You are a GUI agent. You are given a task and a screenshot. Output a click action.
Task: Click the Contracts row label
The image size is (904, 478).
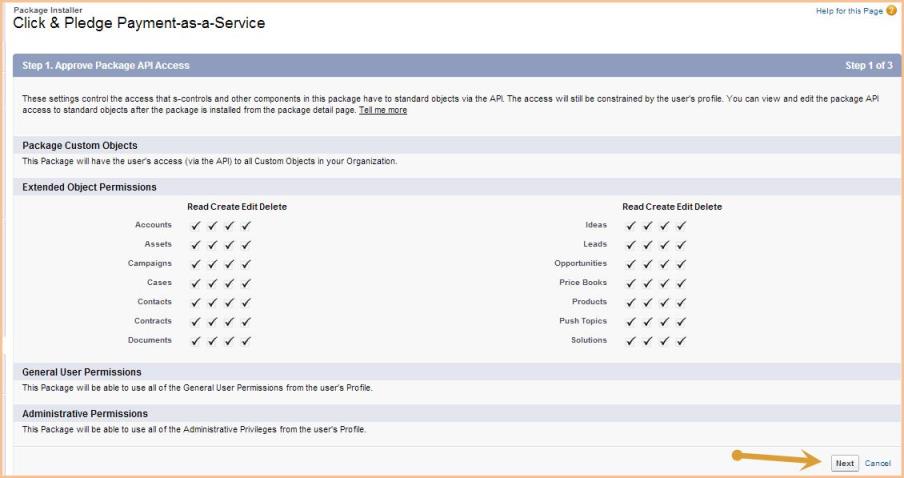[153, 321]
